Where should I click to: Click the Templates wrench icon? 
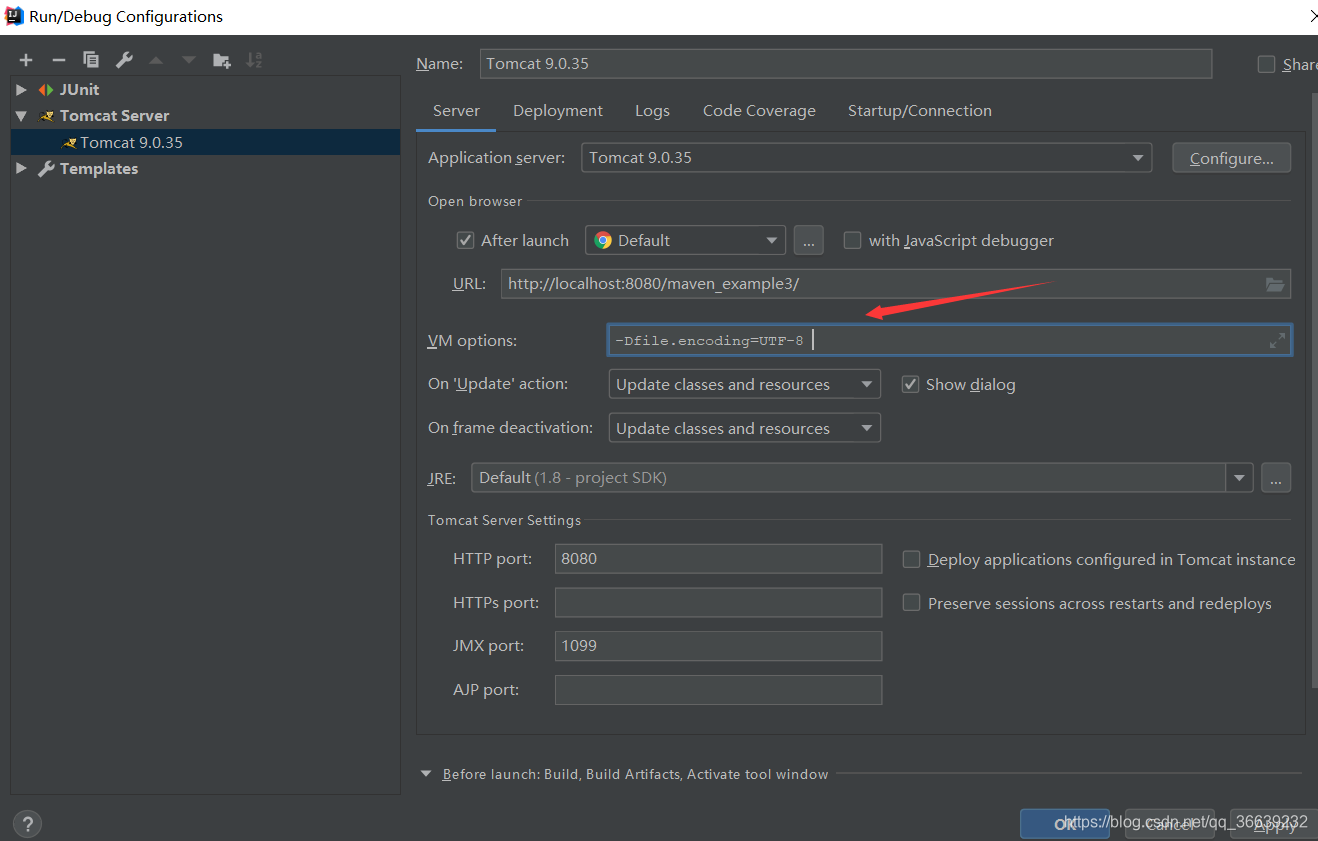46,169
